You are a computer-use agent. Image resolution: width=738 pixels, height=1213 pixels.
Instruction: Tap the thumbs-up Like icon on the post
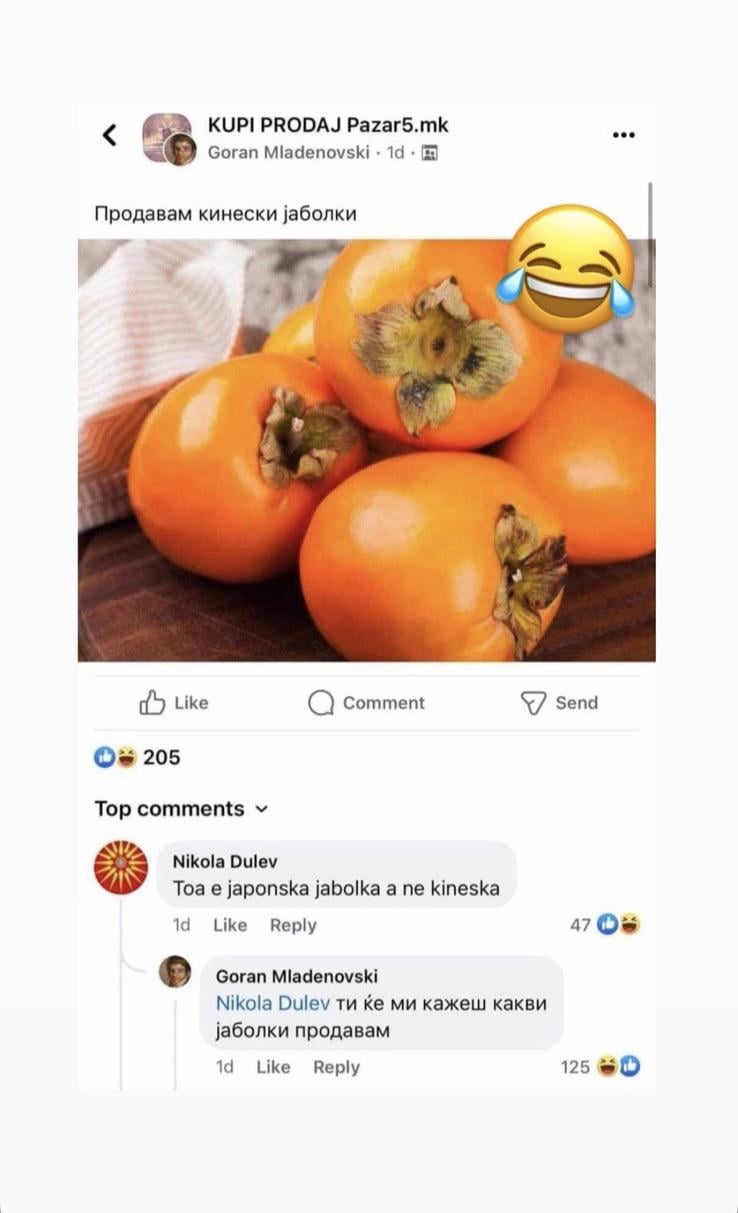152,703
